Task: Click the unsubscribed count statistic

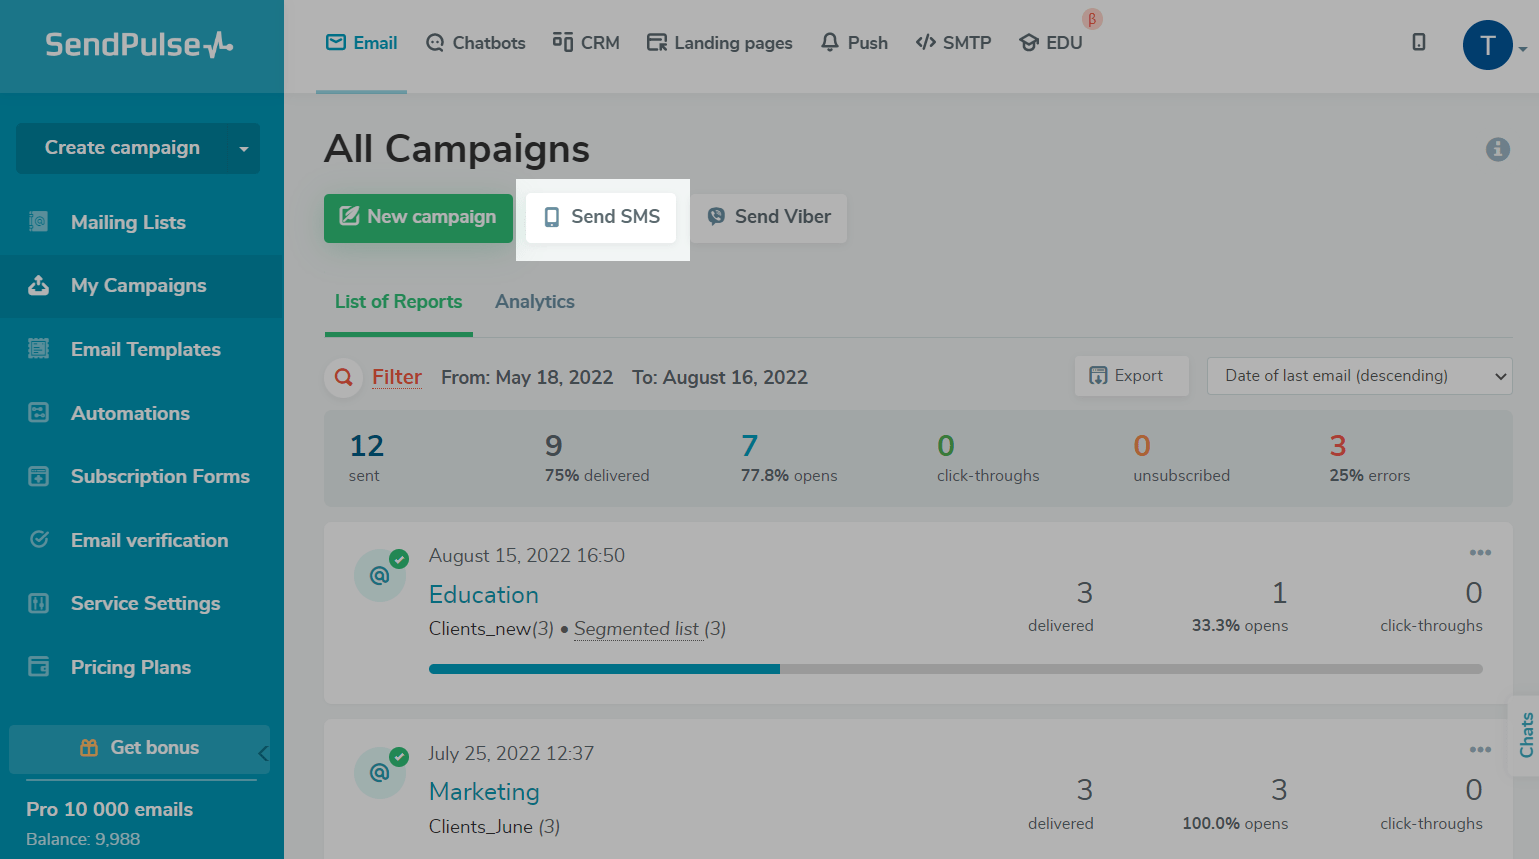Action: (x=1182, y=457)
